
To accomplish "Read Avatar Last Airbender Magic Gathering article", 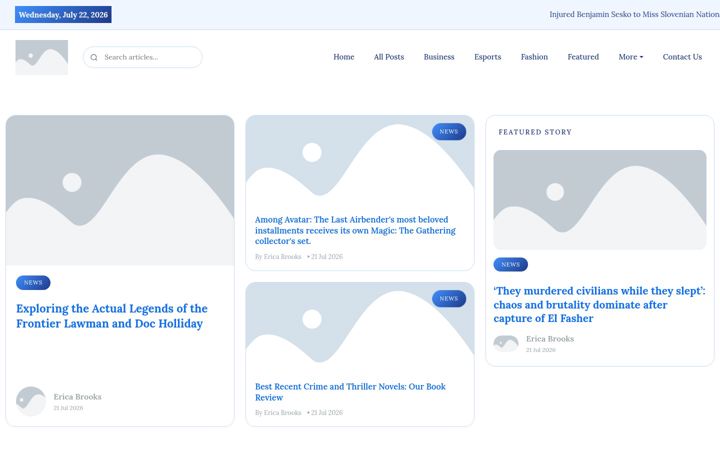I will (355, 230).
